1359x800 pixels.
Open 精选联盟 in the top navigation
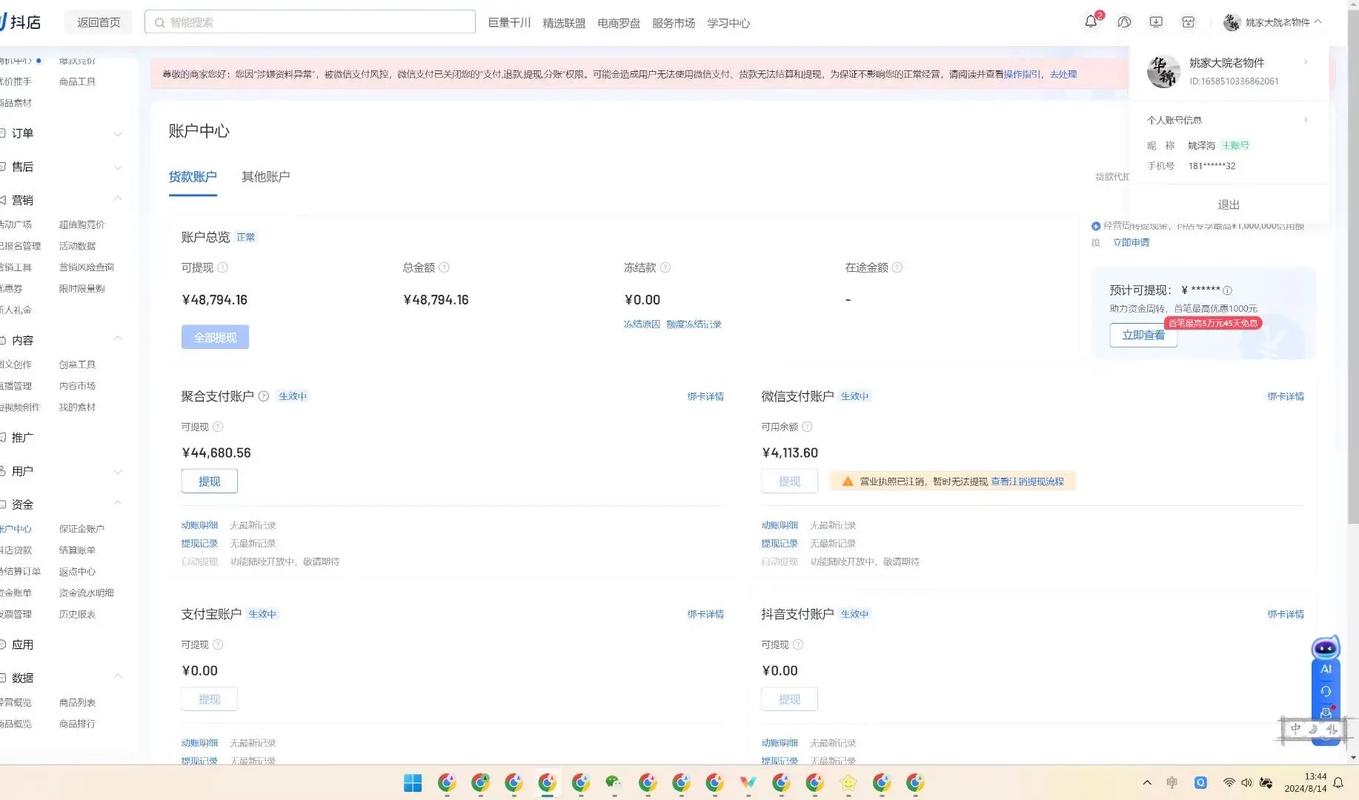(x=564, y=22)
